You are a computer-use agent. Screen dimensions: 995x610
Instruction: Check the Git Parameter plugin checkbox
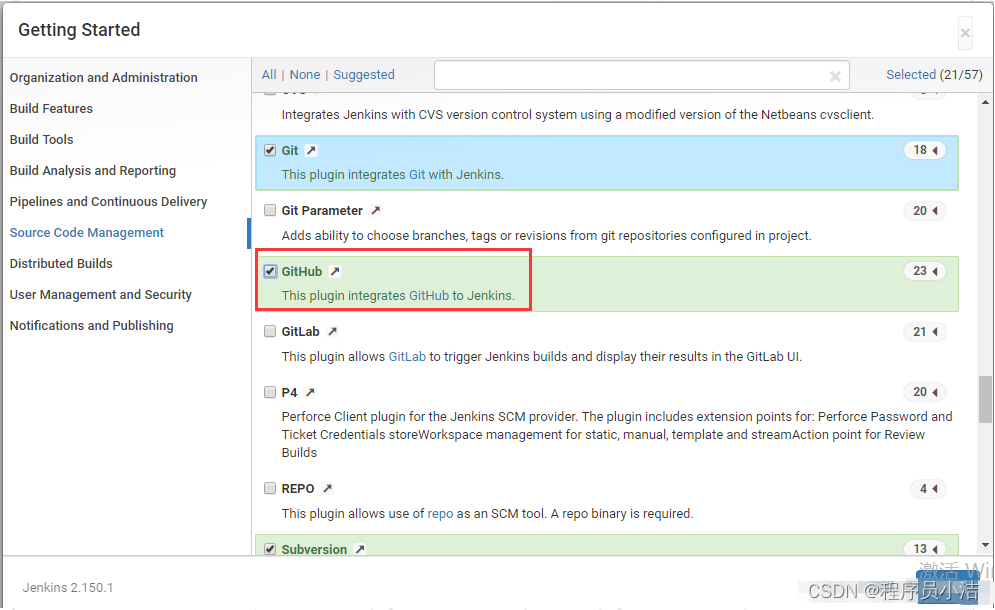[x=270, y=210]
